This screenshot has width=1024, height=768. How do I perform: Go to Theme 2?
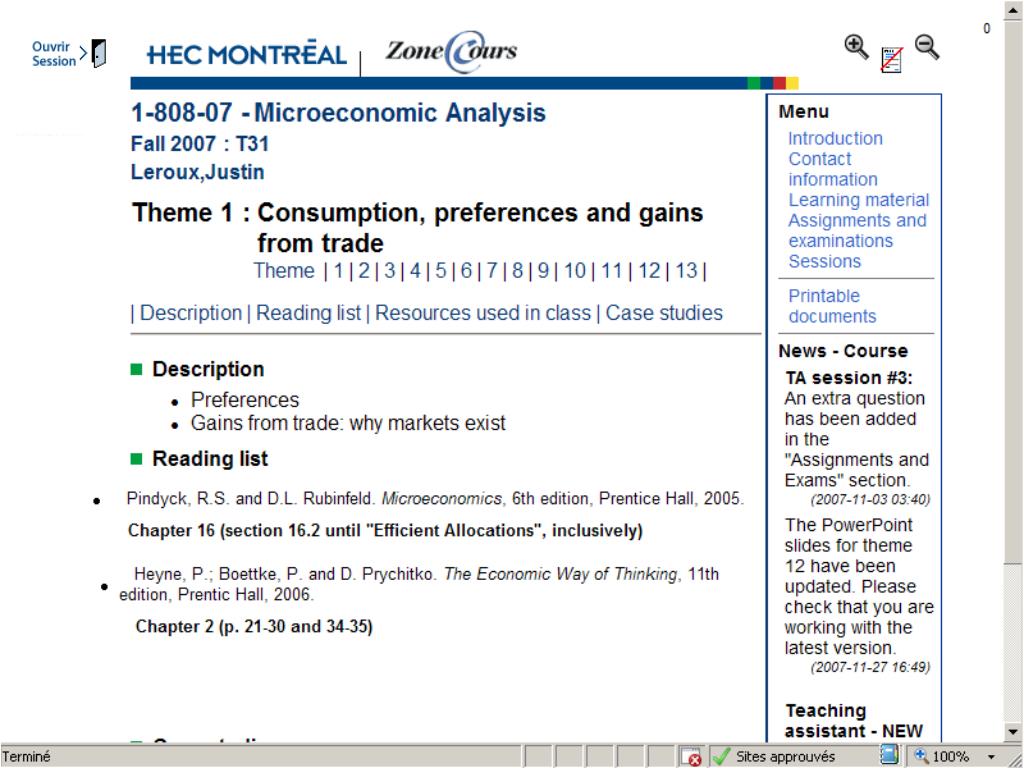pyautogui.click(x=364, y=270)
